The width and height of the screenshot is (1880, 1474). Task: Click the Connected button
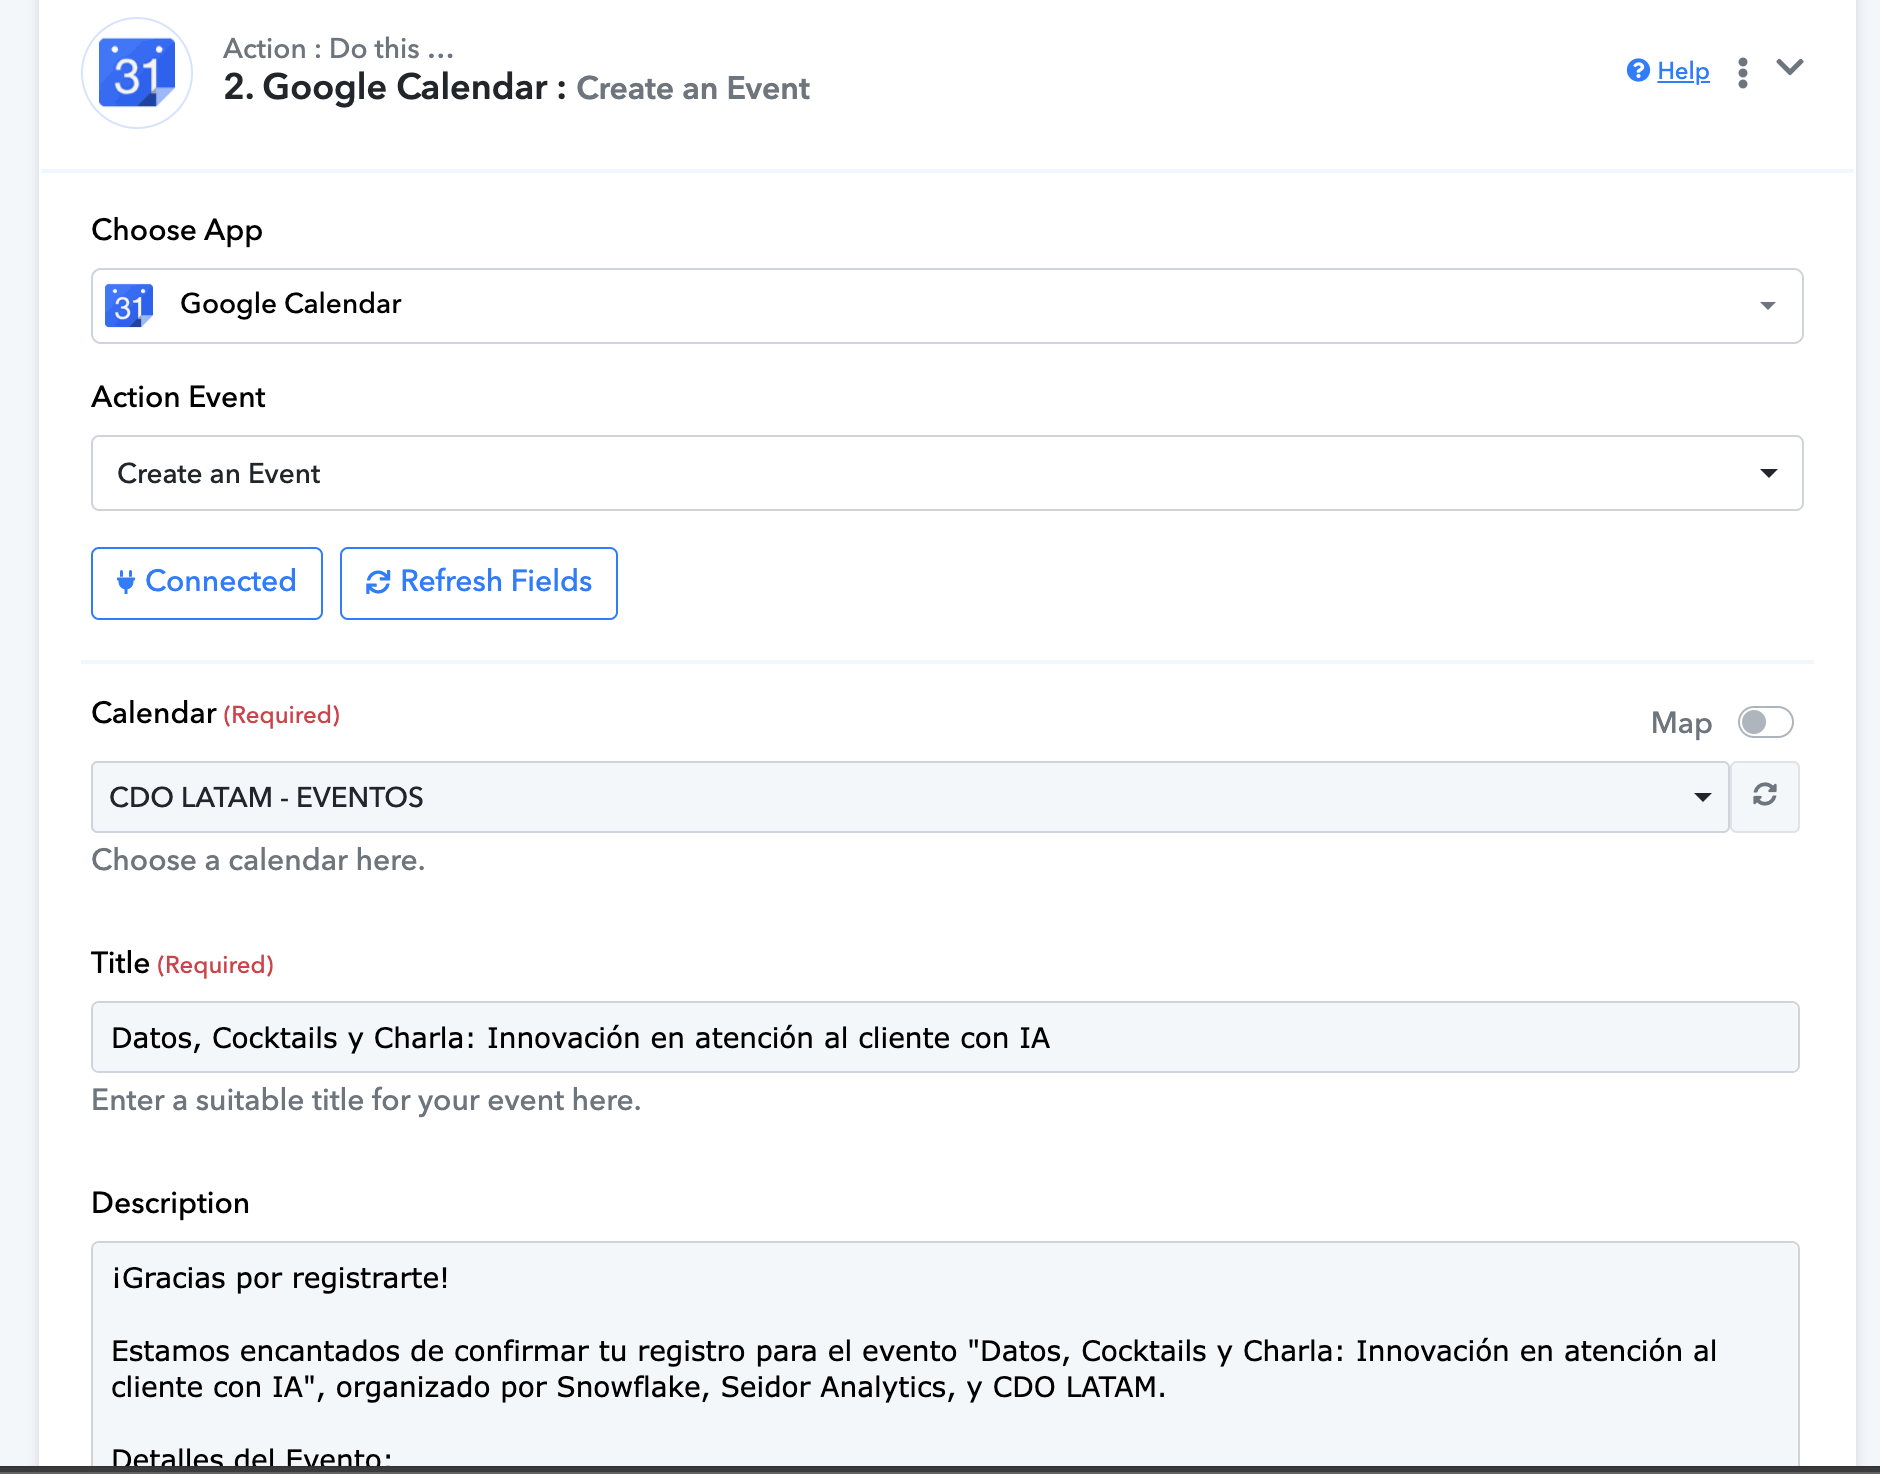207,583
